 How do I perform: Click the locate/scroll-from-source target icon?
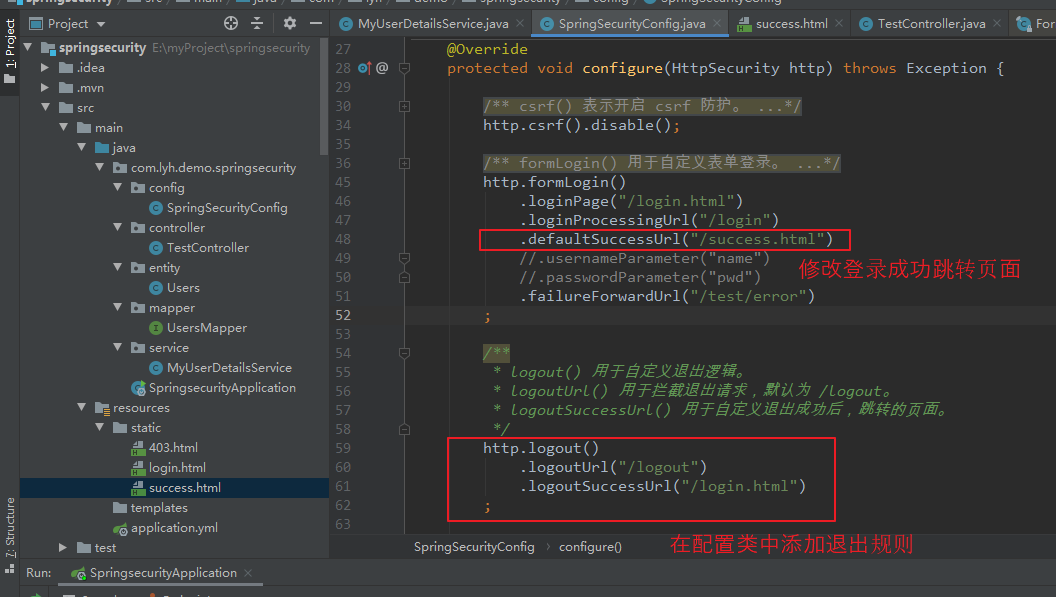[231, 24]
